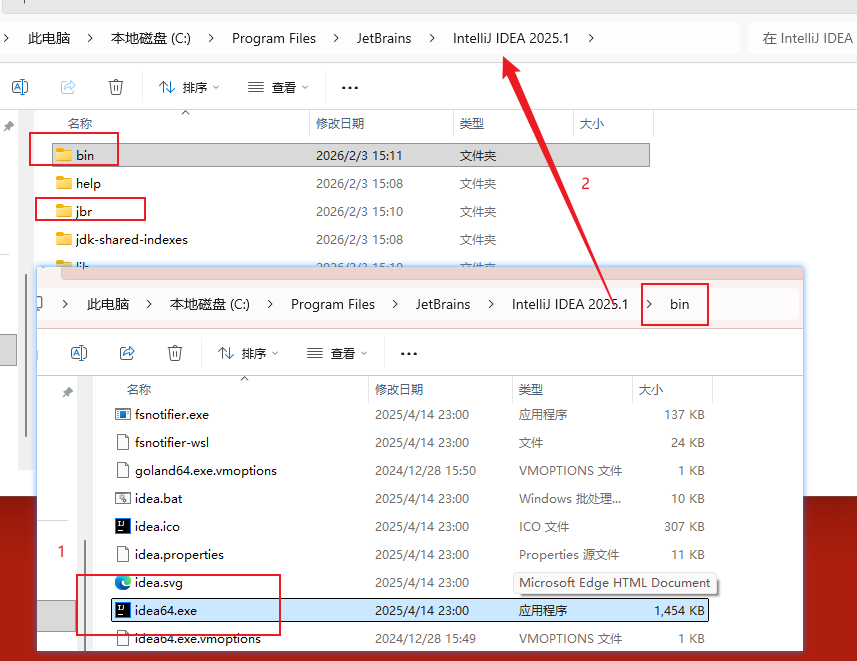Sort by 名称 column in the bin window
857x661 pixels.
pyautogui.click(x=139, y=389)
